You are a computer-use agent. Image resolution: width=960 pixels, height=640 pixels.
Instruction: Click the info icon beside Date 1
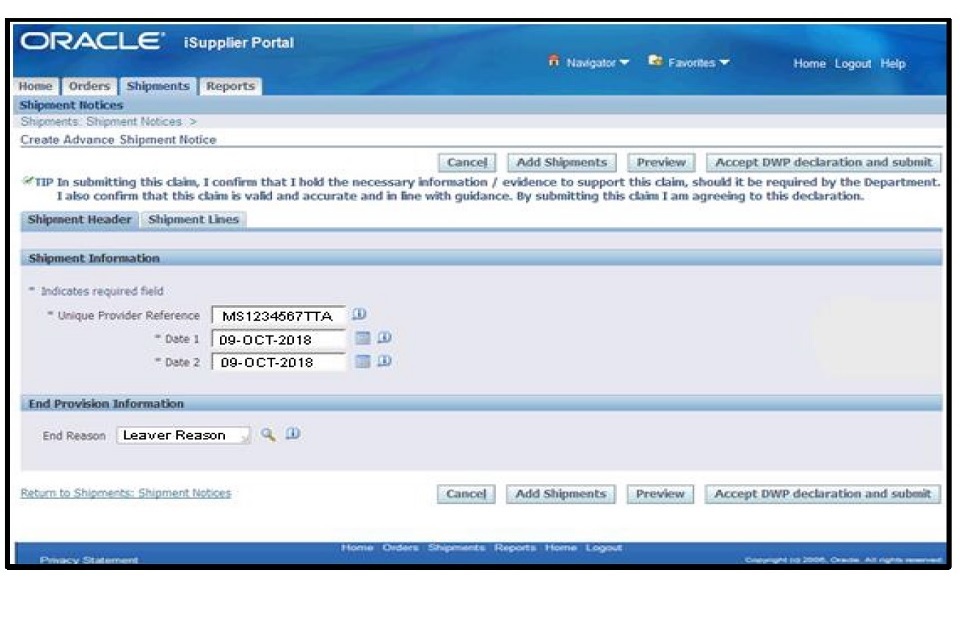coord(383,339)
